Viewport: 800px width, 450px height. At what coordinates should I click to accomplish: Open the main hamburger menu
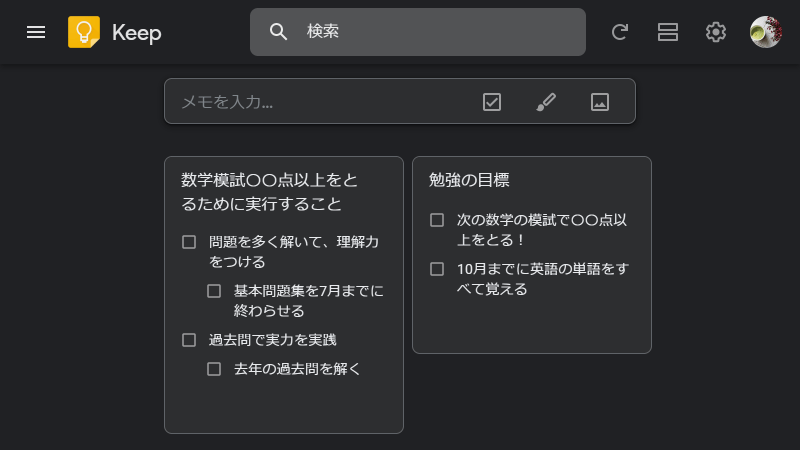coord(36,32)
